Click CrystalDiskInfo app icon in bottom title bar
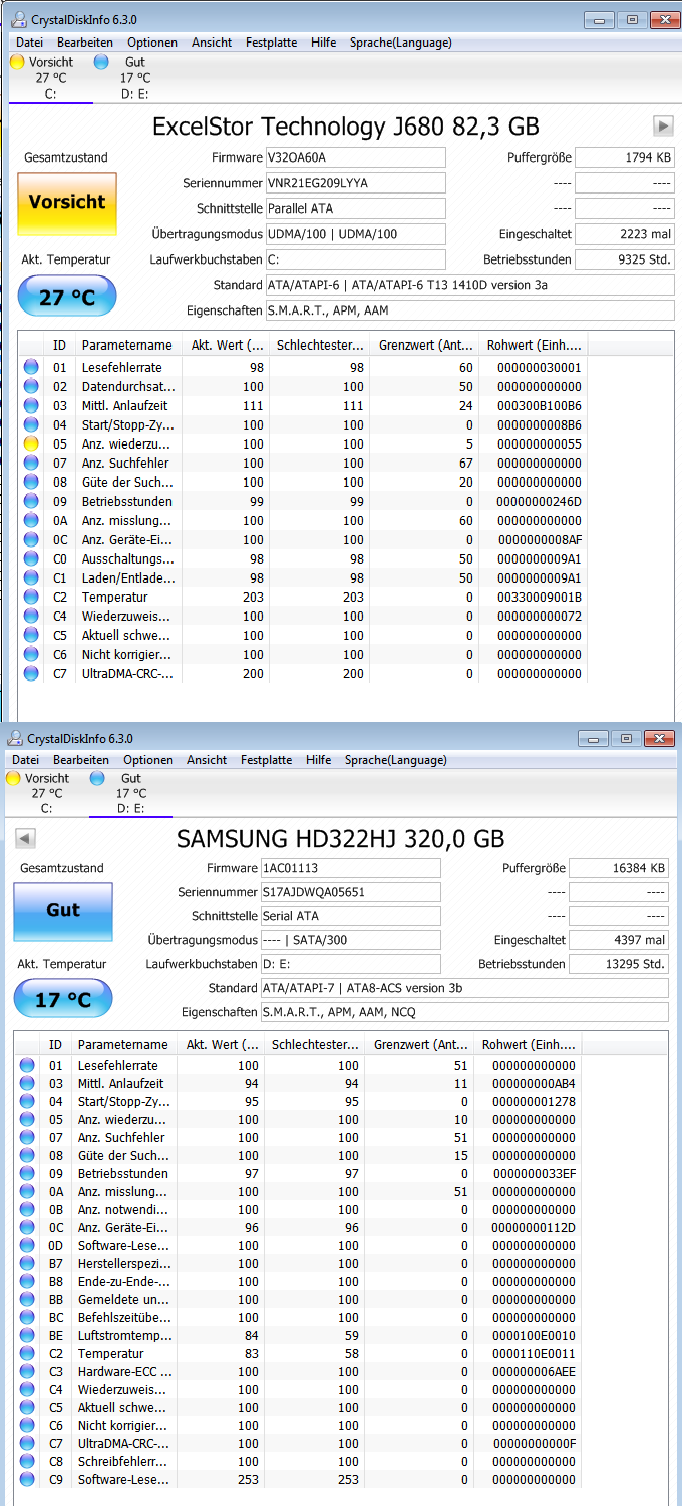The width and height of the screenshot is (682, 1512). [15, 738]
